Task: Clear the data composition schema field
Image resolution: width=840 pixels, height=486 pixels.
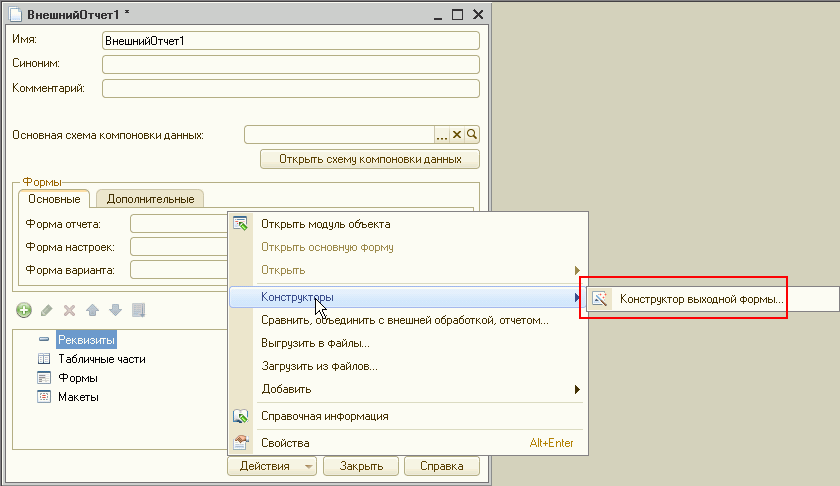Action: coord(456,134)
